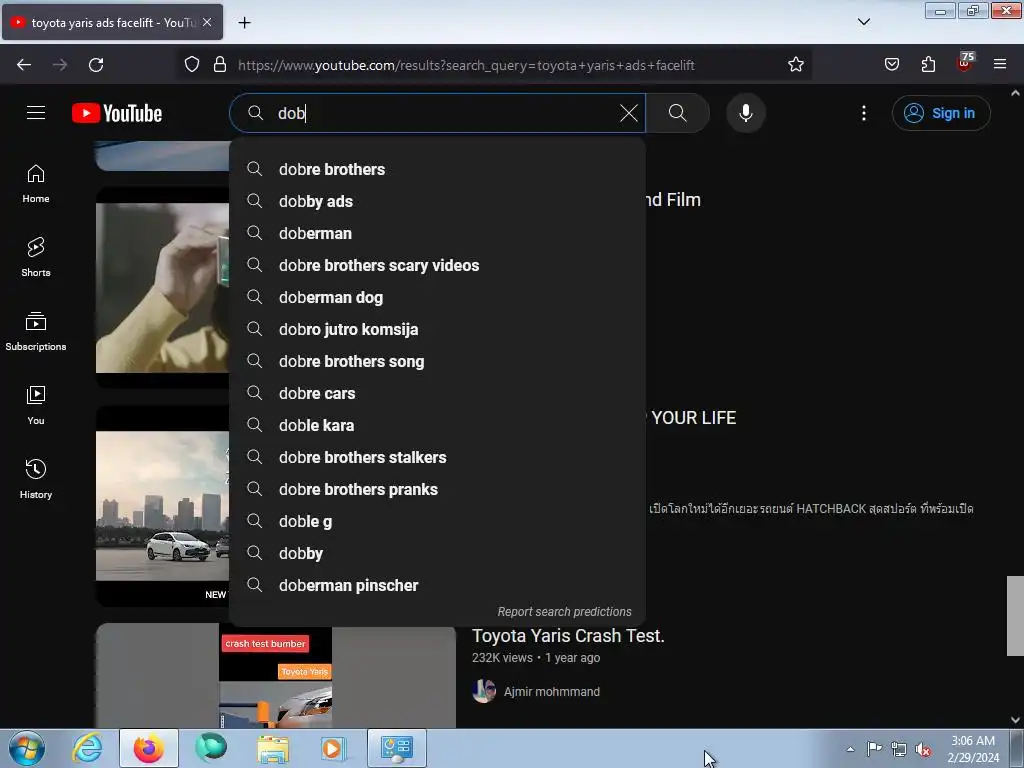
Task: Open the Firefox extensions puzzle icon
Action: 928,65
